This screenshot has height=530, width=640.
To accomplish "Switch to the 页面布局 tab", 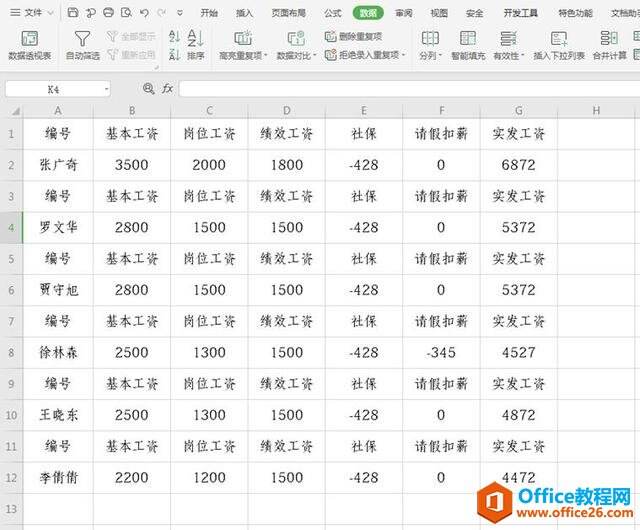I will [289, 13].
